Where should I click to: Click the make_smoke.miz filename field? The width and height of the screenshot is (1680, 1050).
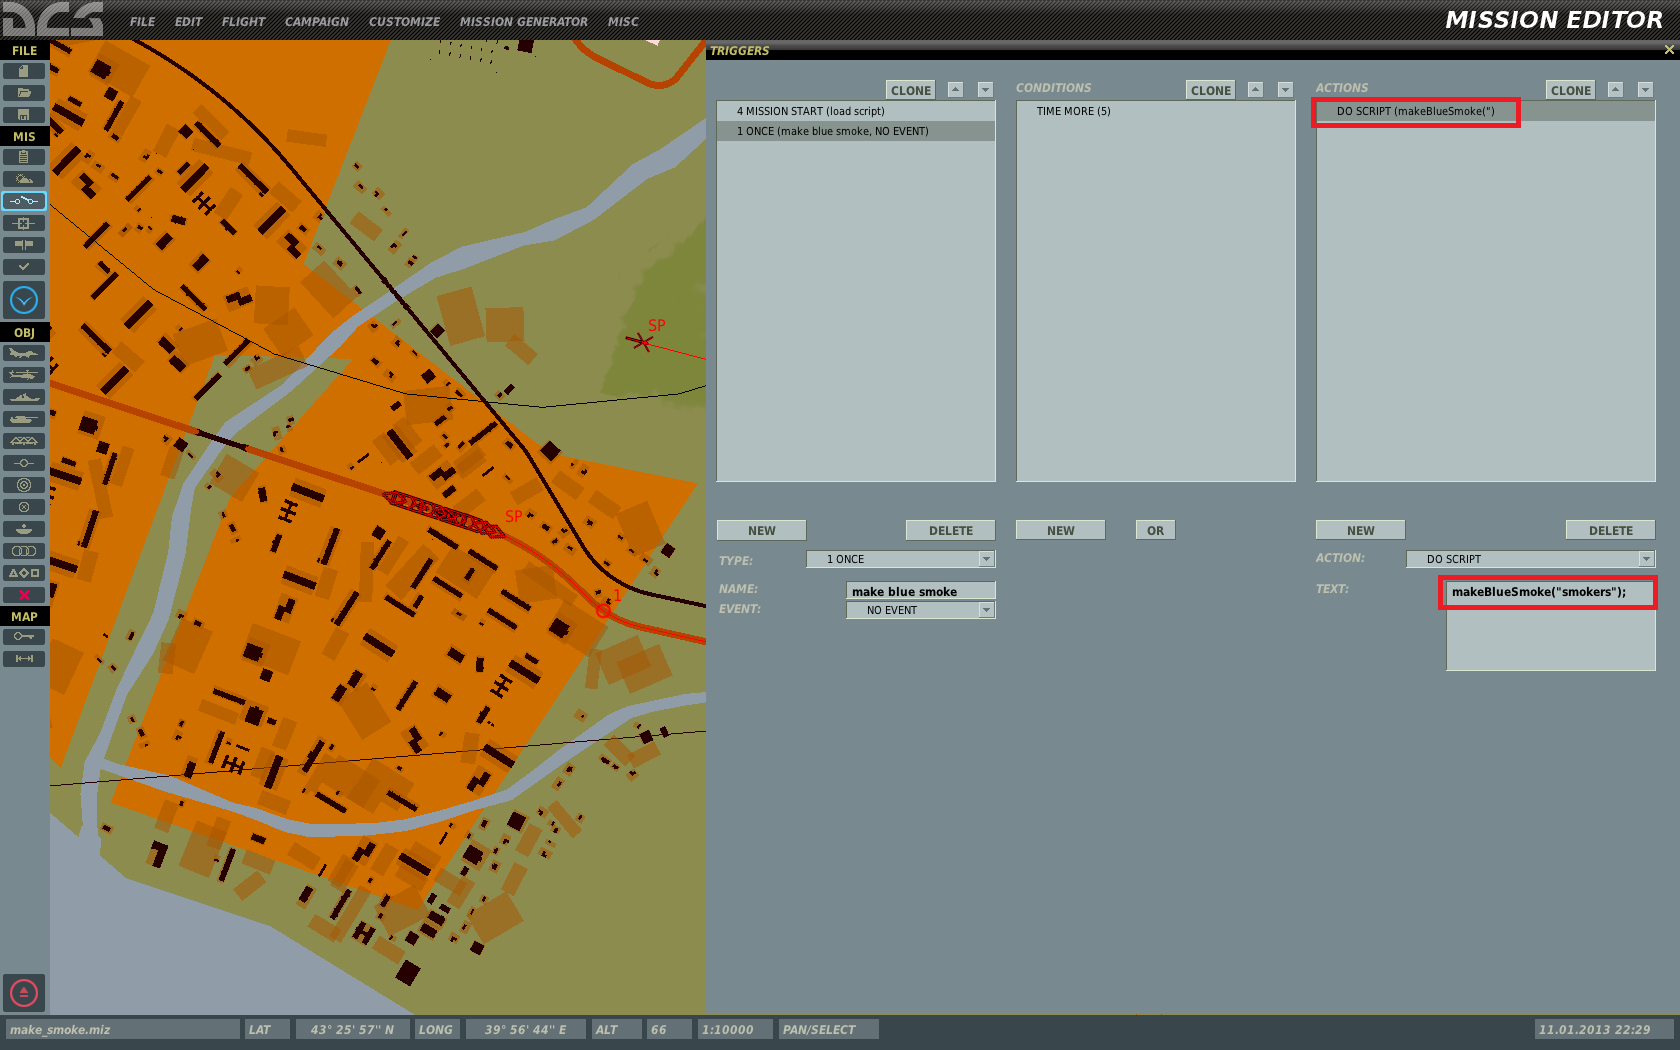coord(123,1029)
